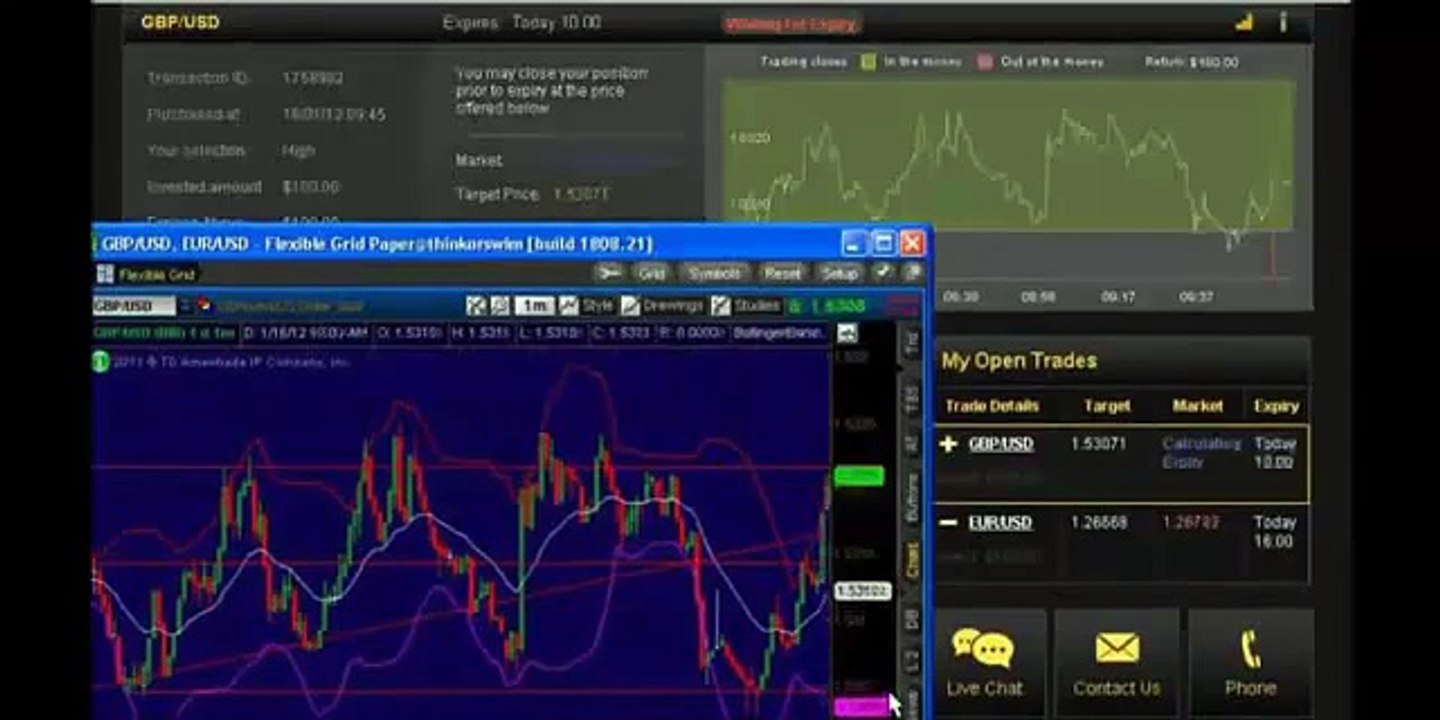Click the Bollinger Bands study label

coord(779,333)
